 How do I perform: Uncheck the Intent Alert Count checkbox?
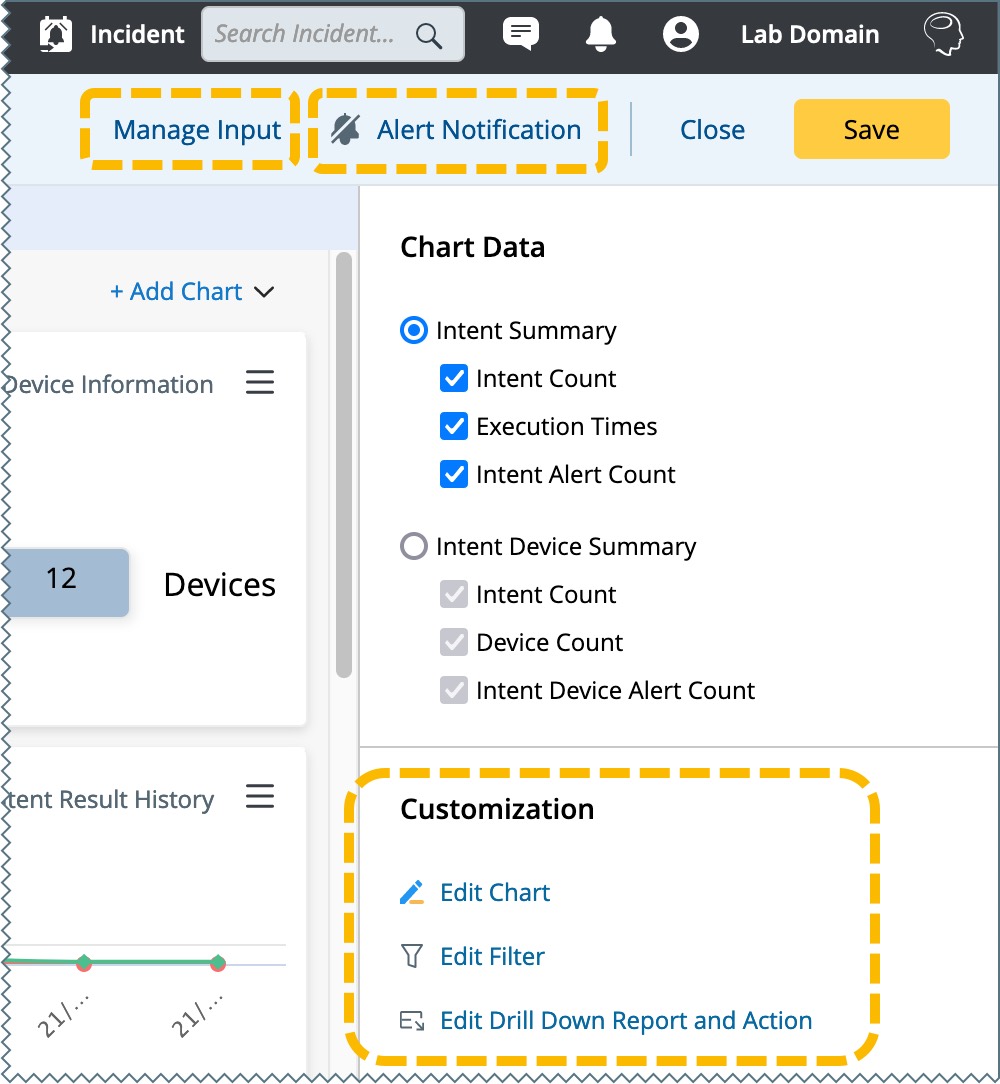click(454, 475)
